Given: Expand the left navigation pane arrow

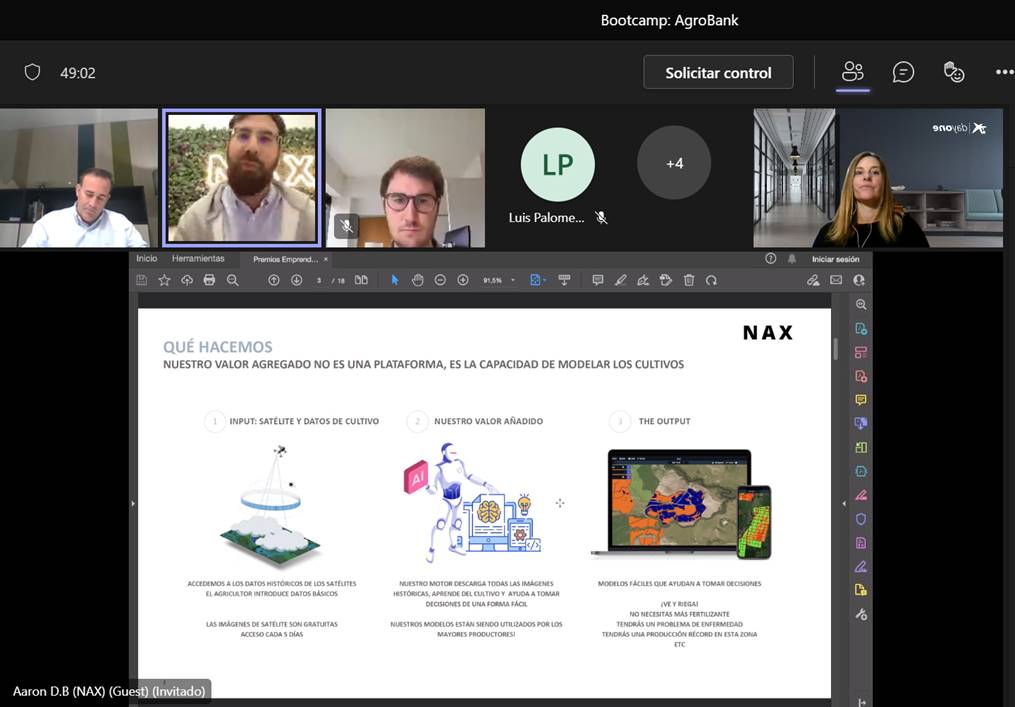Looking at the screenshot, I should 133,503.
